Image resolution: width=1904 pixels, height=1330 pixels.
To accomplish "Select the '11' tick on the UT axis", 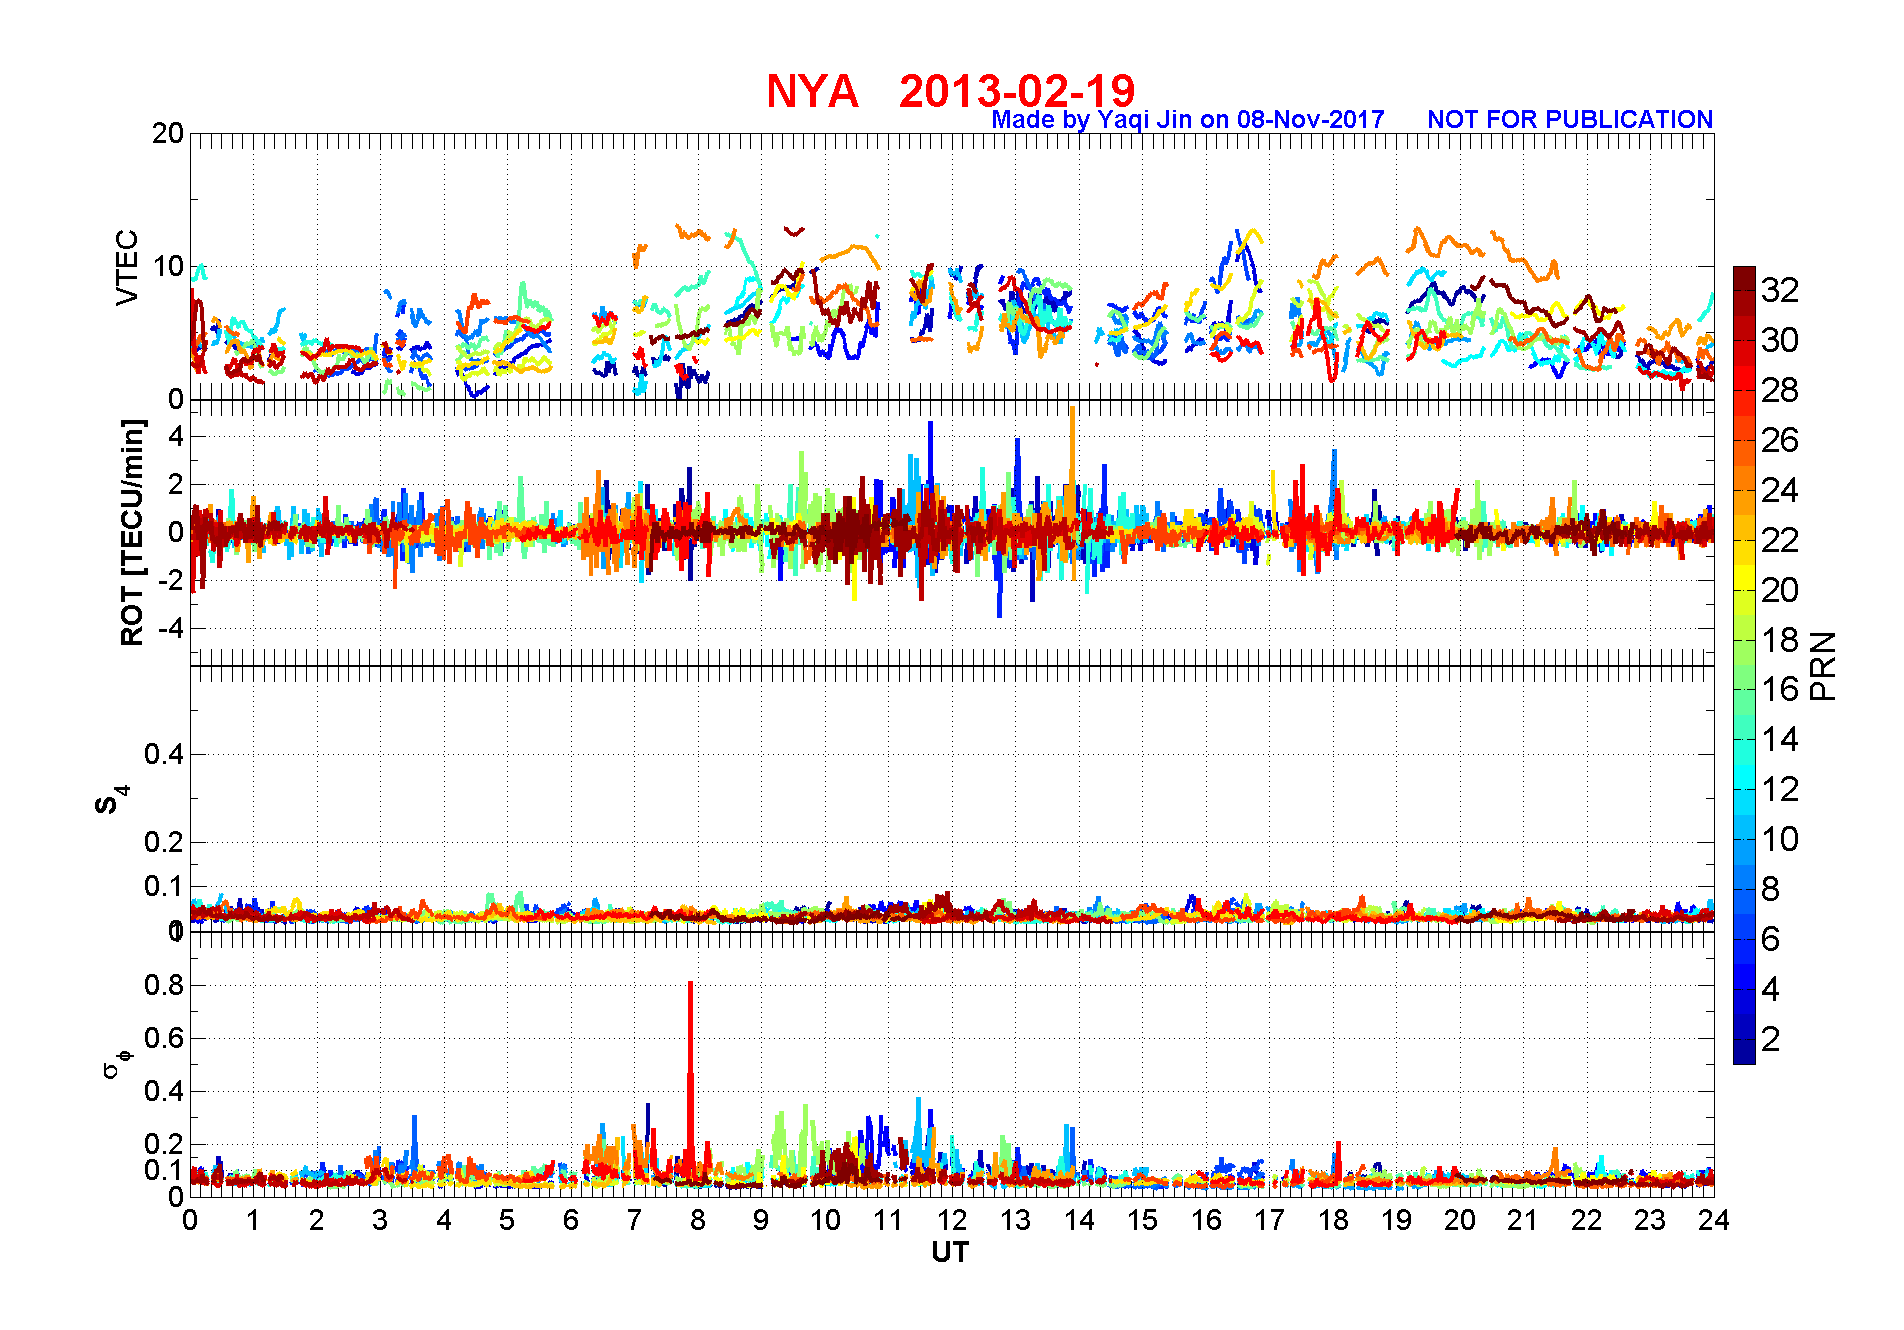I will [x=888, y=1220].
